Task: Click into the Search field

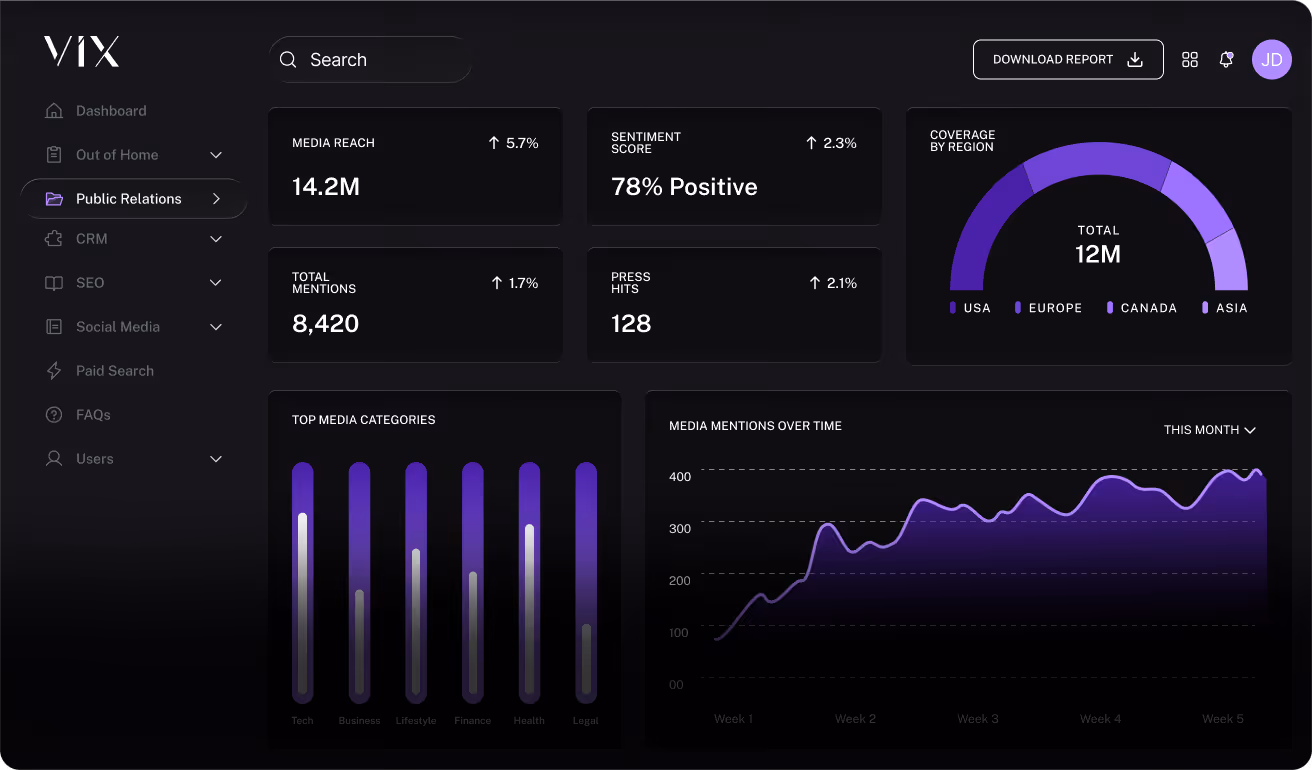Action: [x=370, y=60]
